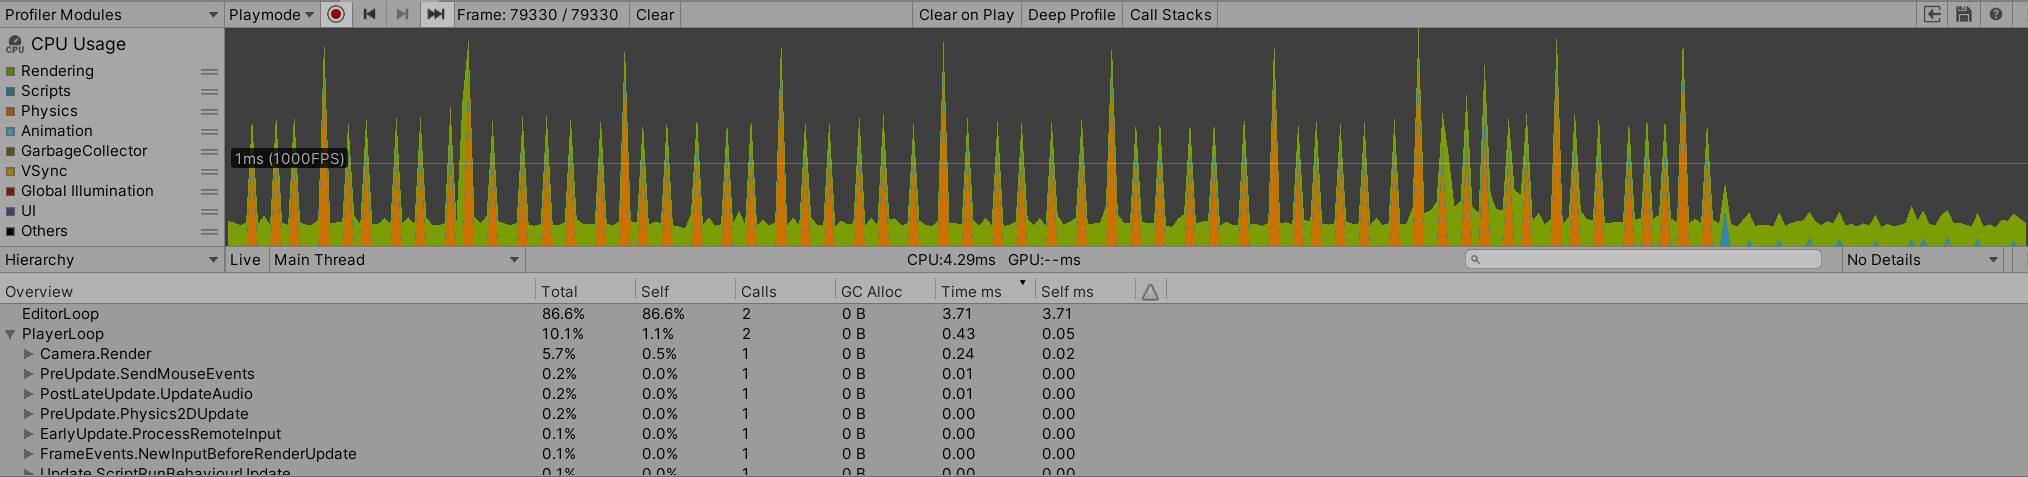
Task: Toggle the VSync category in chart
Action: [x=10, y=171]
